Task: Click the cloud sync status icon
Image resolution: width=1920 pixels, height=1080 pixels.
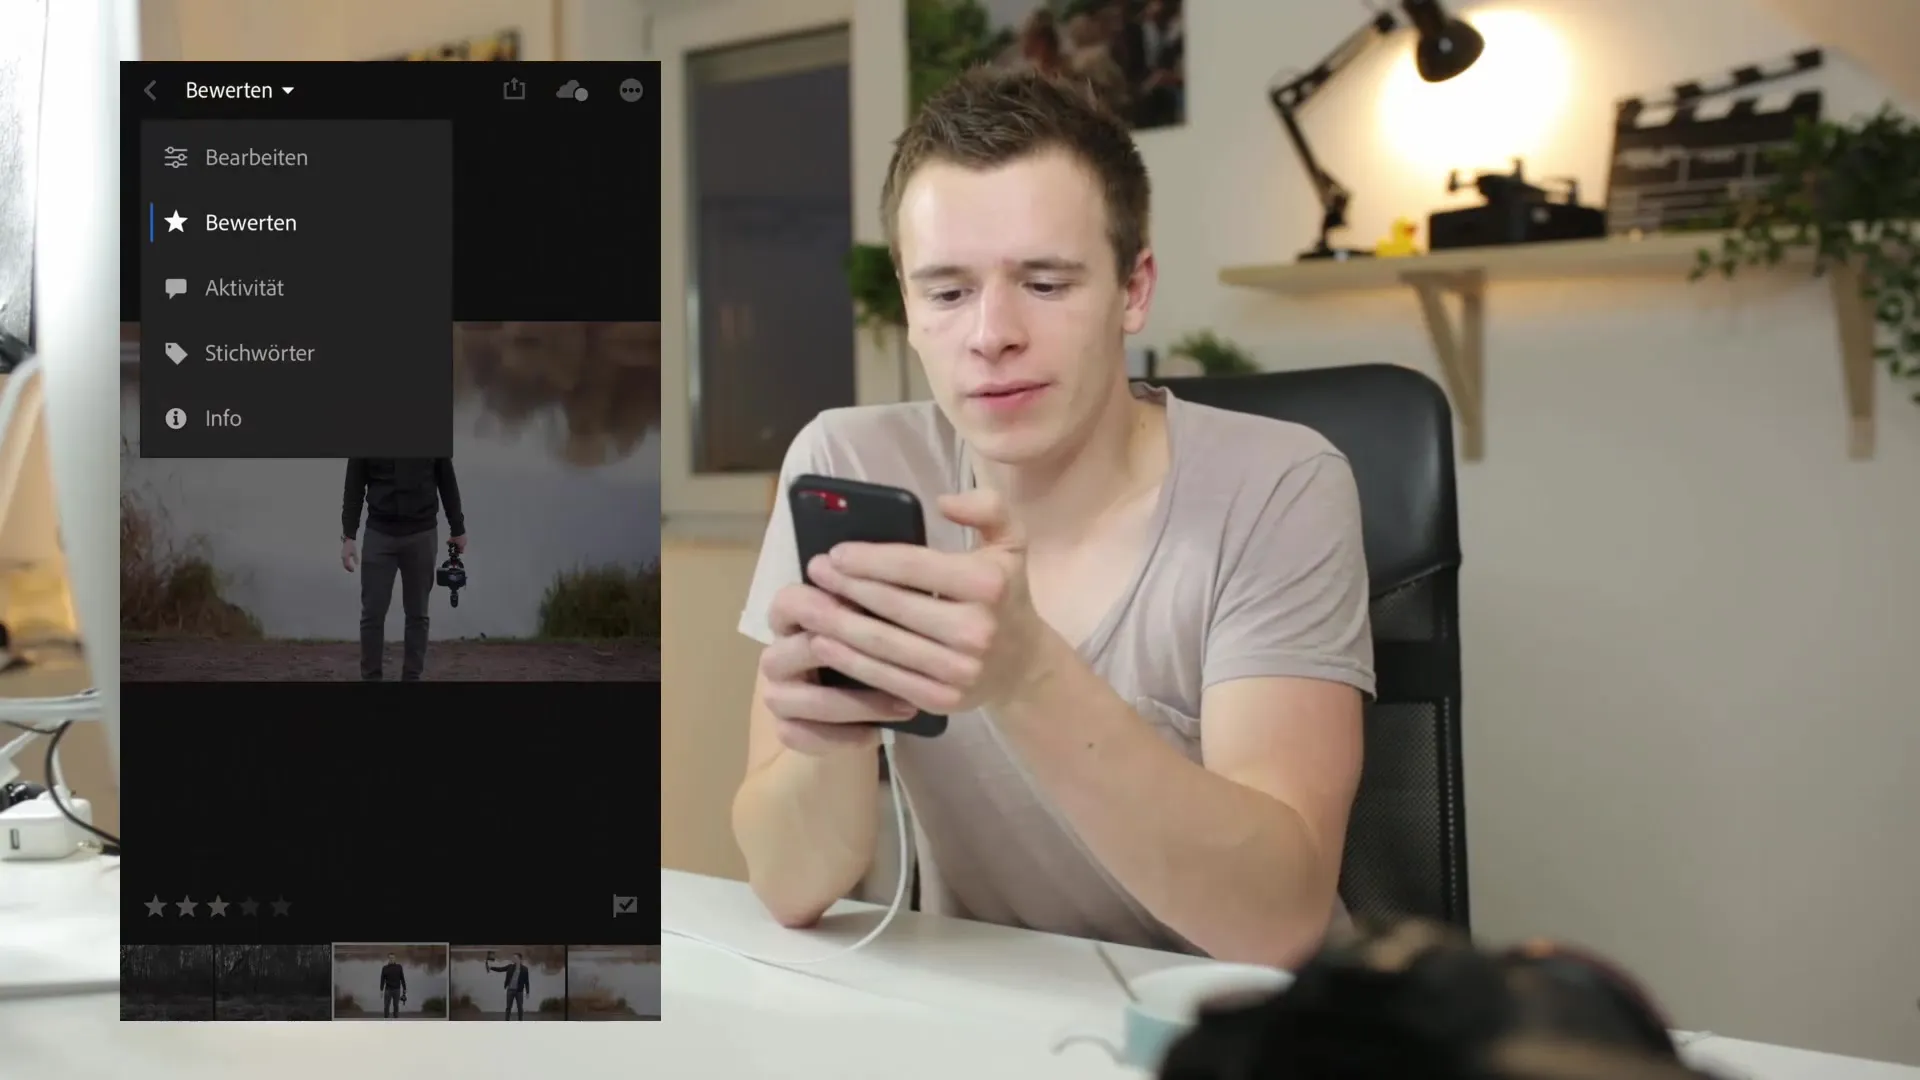Action: pos(572,90)
